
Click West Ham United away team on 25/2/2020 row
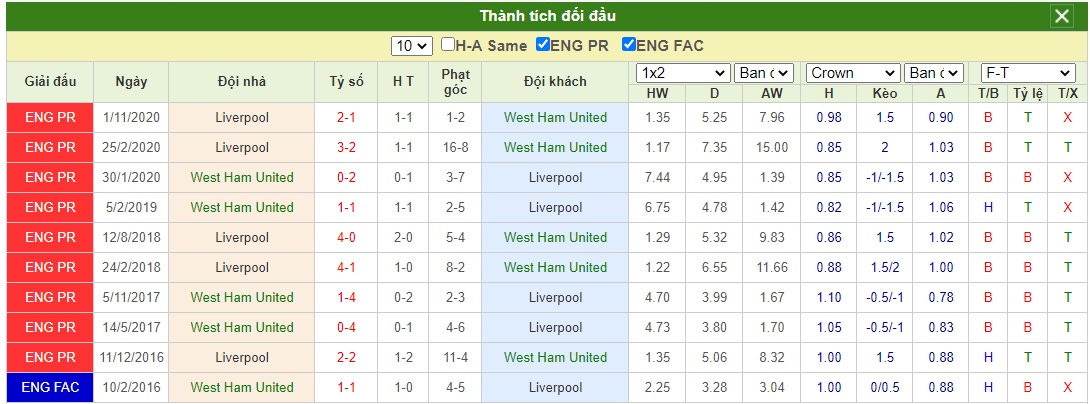tap(555, 147)
